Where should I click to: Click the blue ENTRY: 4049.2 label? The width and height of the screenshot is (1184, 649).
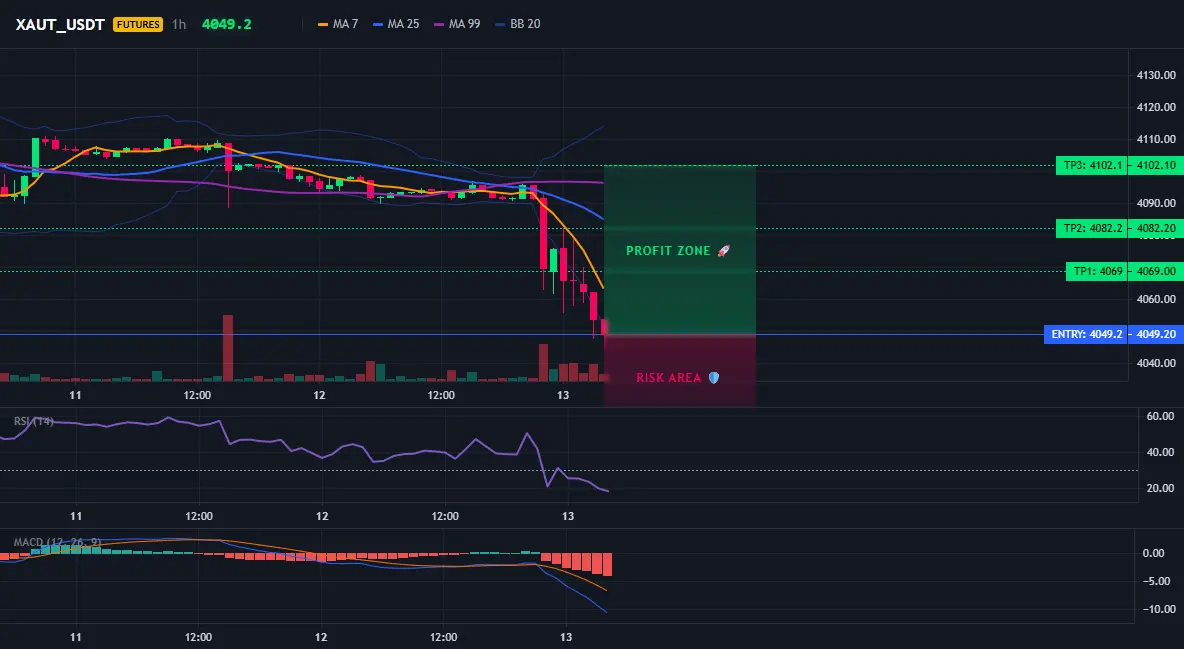click(1085, 334)
